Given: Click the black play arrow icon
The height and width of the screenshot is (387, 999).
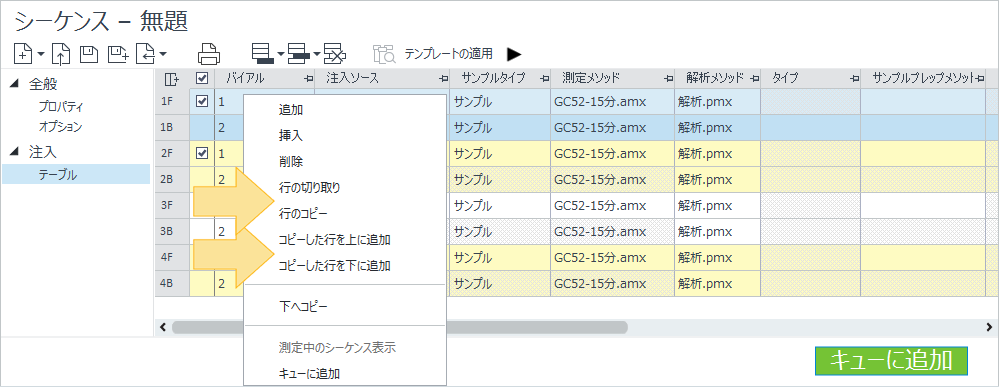Looking at the screenshot, I should (514, 54).
